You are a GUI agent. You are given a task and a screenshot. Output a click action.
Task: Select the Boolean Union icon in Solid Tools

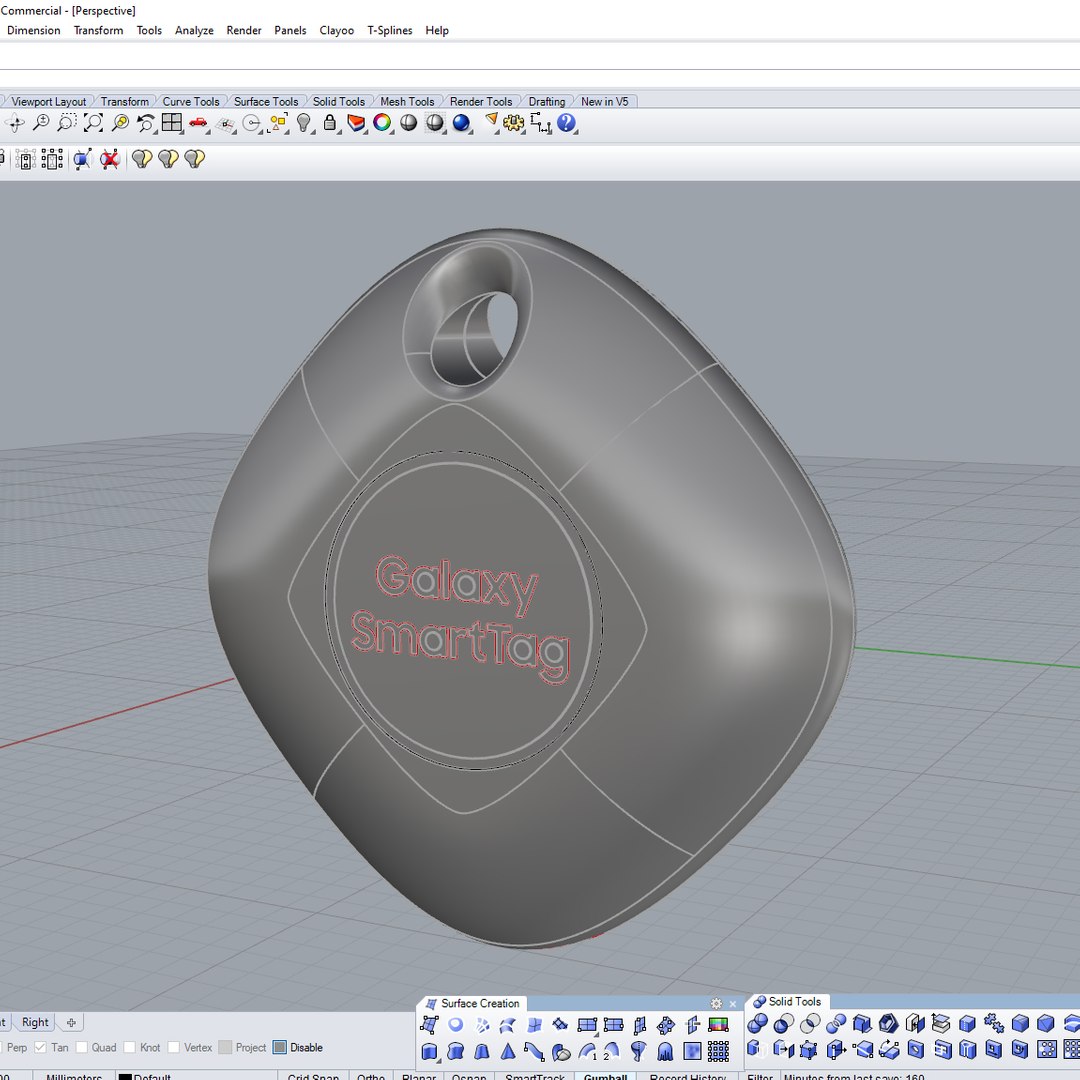[758, 1024]
